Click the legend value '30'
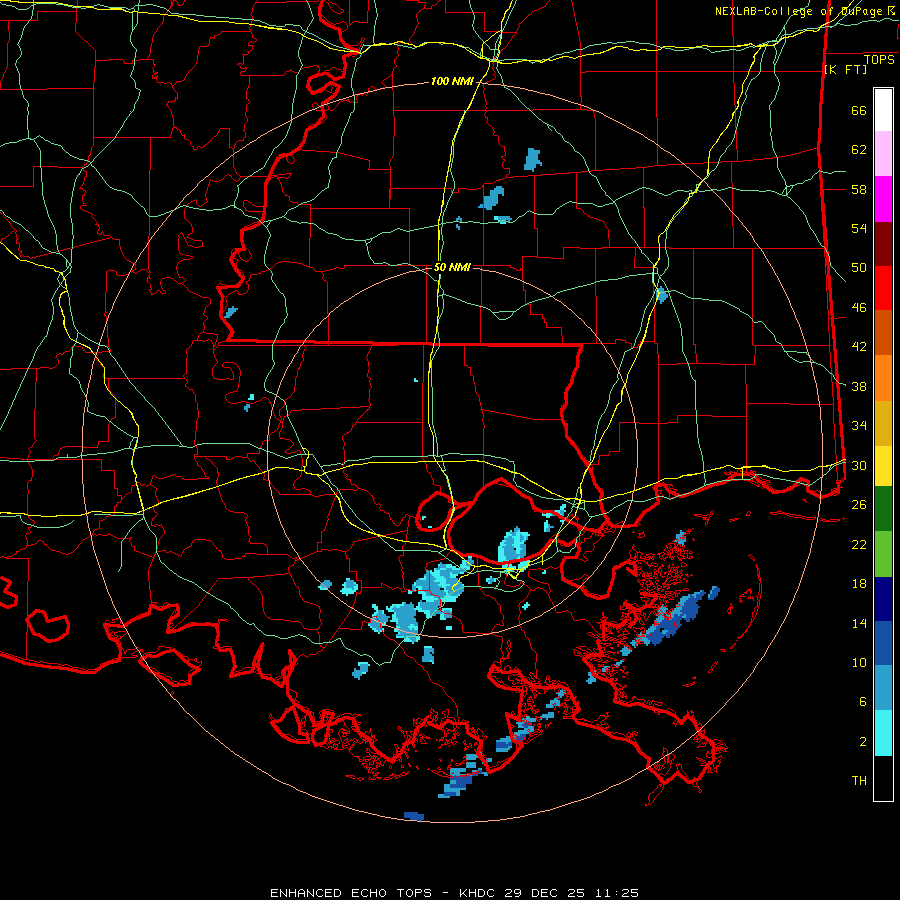The image size is (900, 900). 859,465
